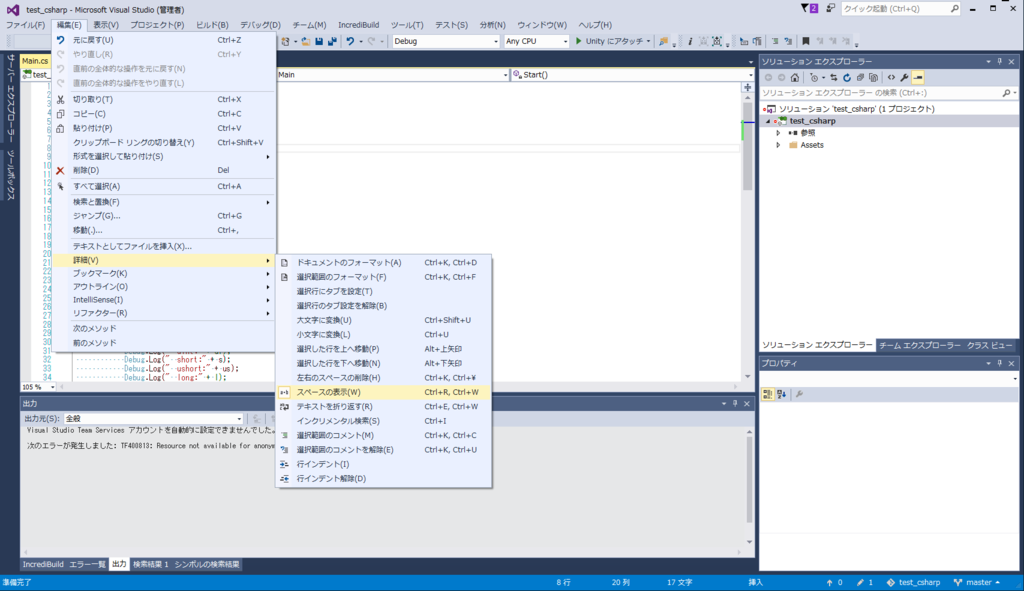Open アウトライン(O) submenu
Screen dimensions: 1024x591
pyautogui.click(x=165, y=287)
